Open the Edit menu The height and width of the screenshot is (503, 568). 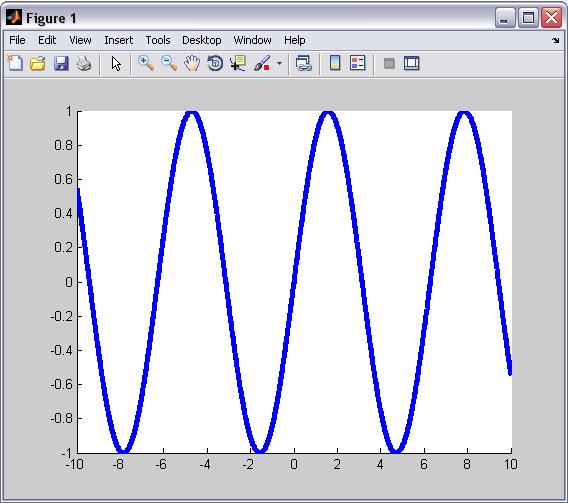click(x=47, y=40)
